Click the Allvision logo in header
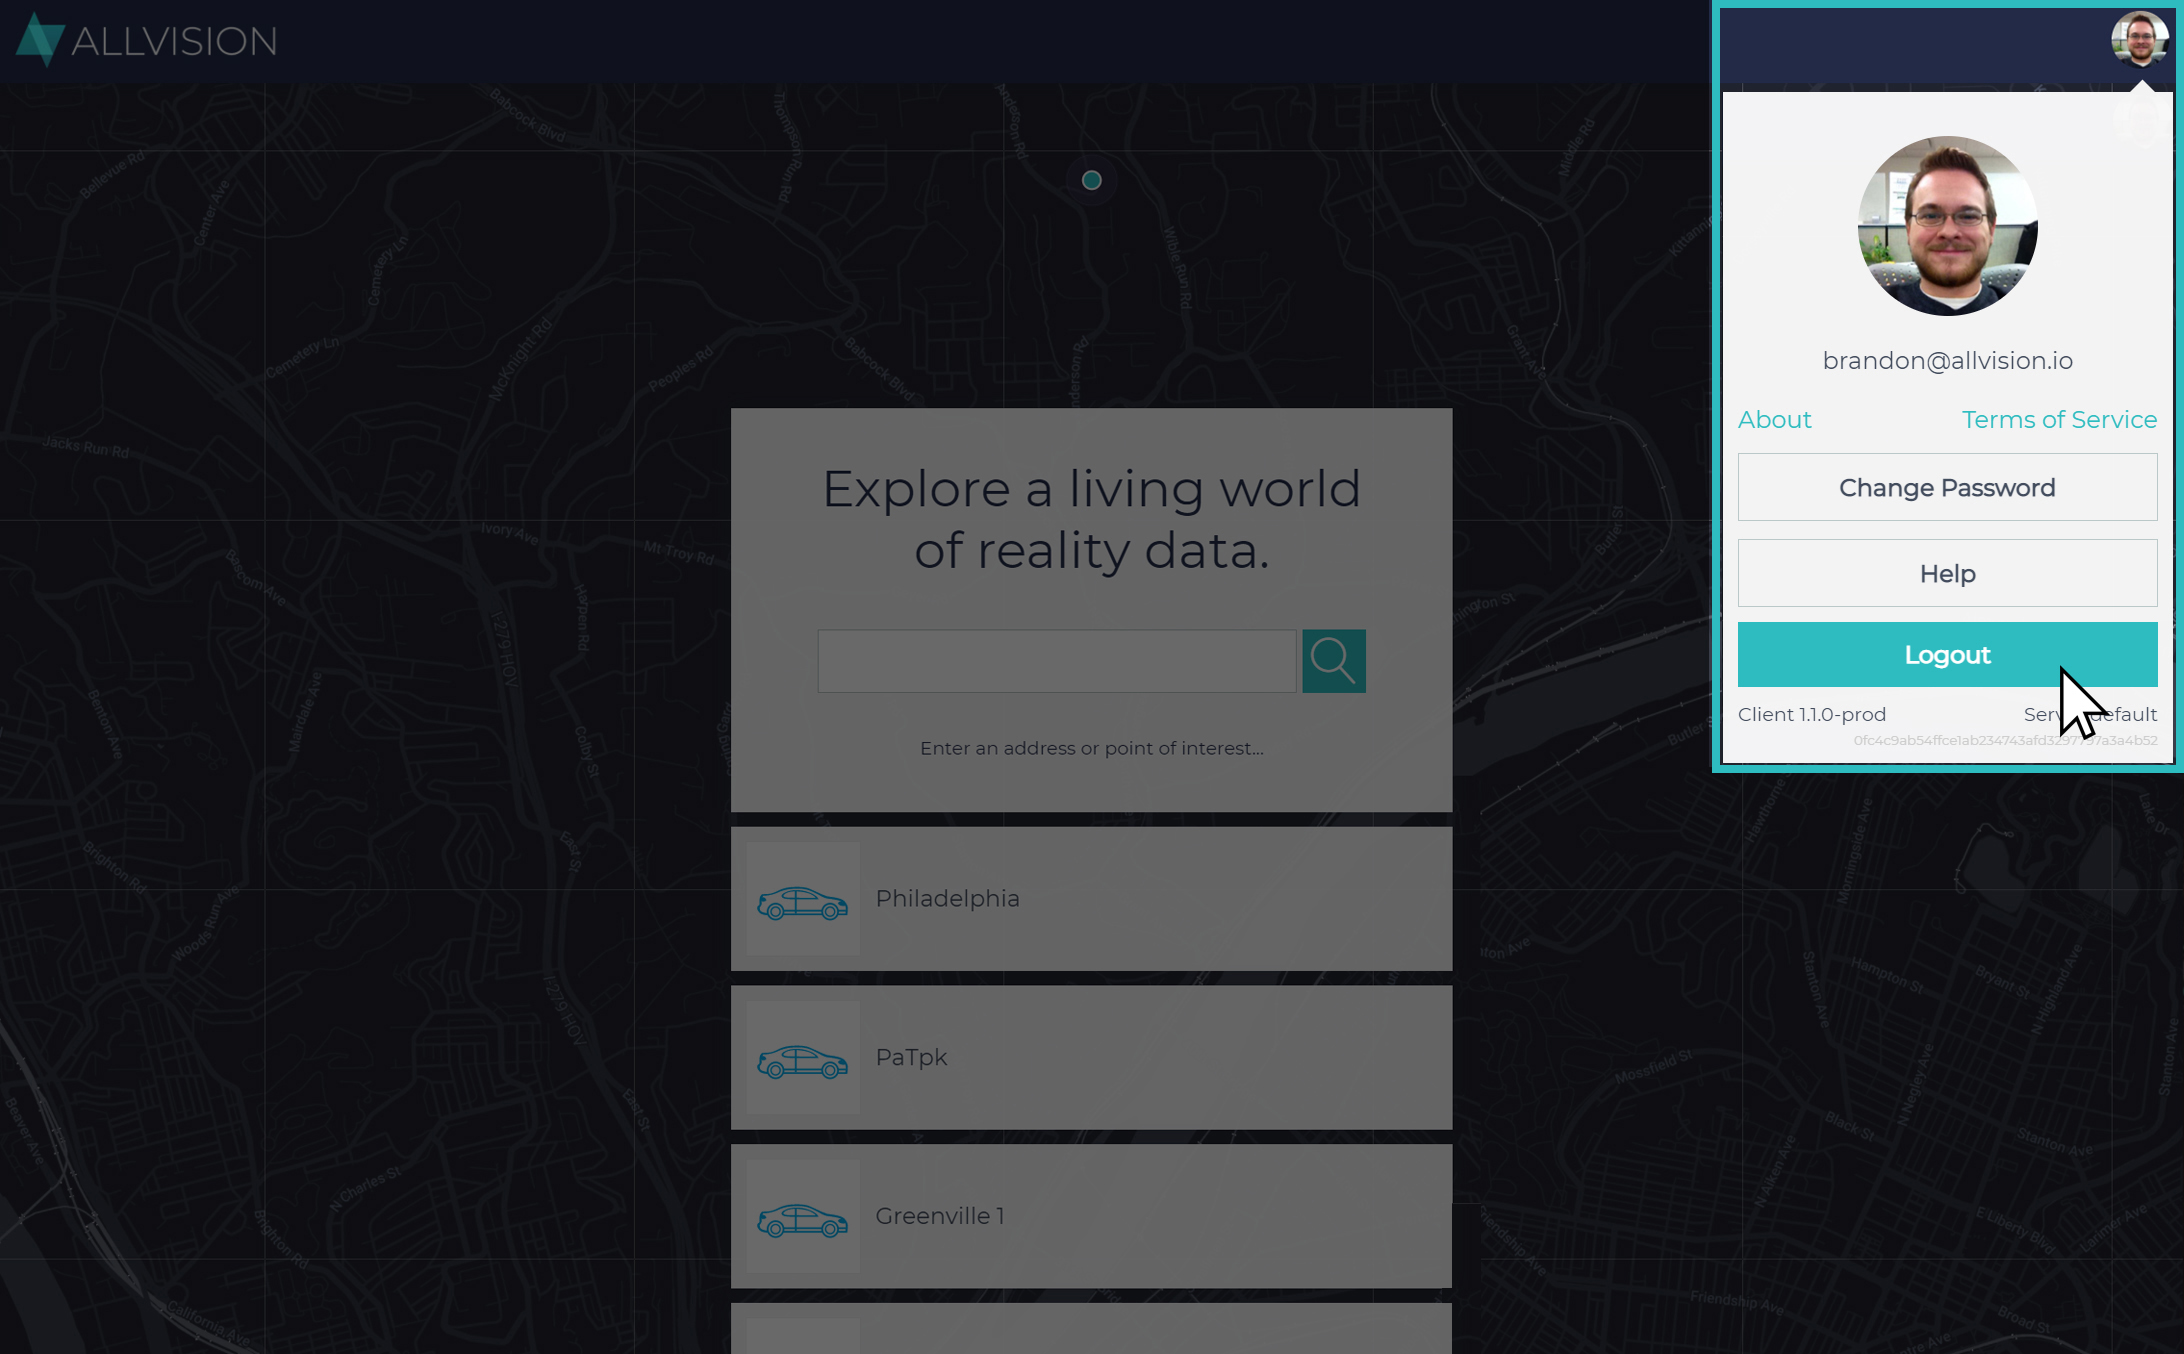 [146, 40]
